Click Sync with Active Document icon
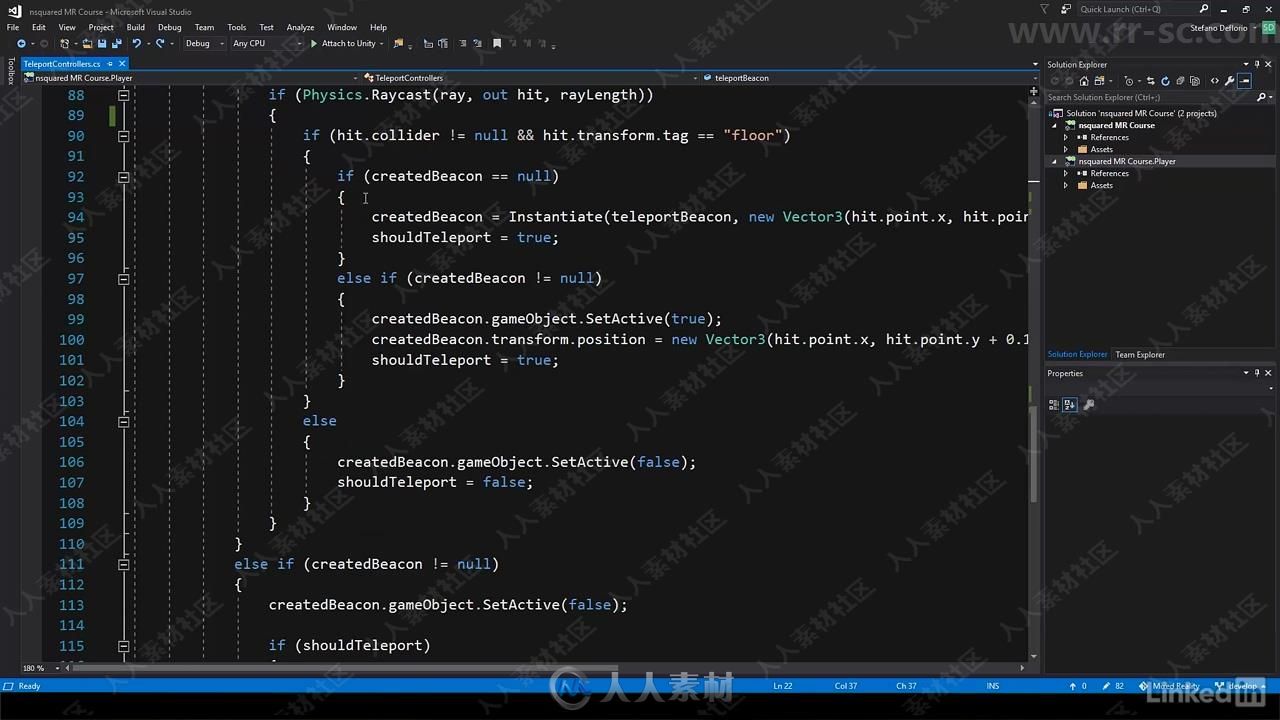 (1151, 81)
